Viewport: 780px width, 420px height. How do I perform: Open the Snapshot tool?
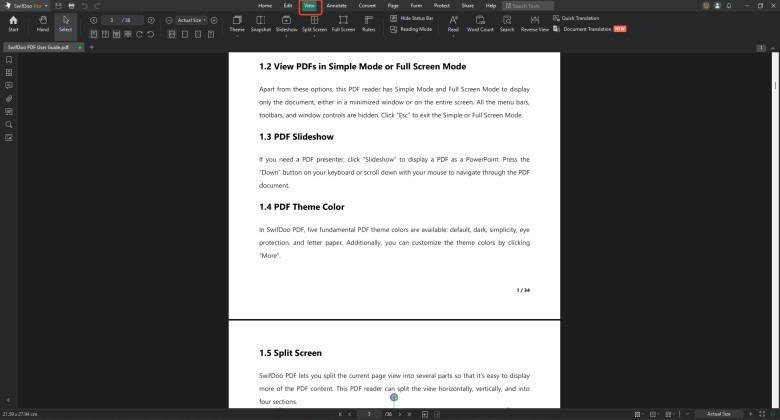[261, 23]
